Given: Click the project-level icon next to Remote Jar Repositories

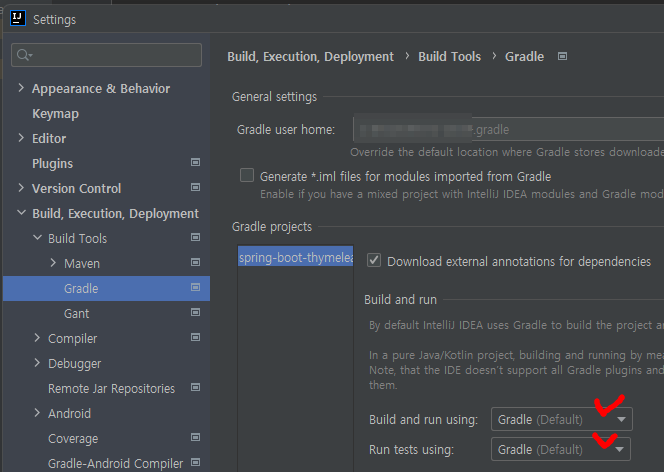Looking at the screenshot, I should click(x=195, y=387).
